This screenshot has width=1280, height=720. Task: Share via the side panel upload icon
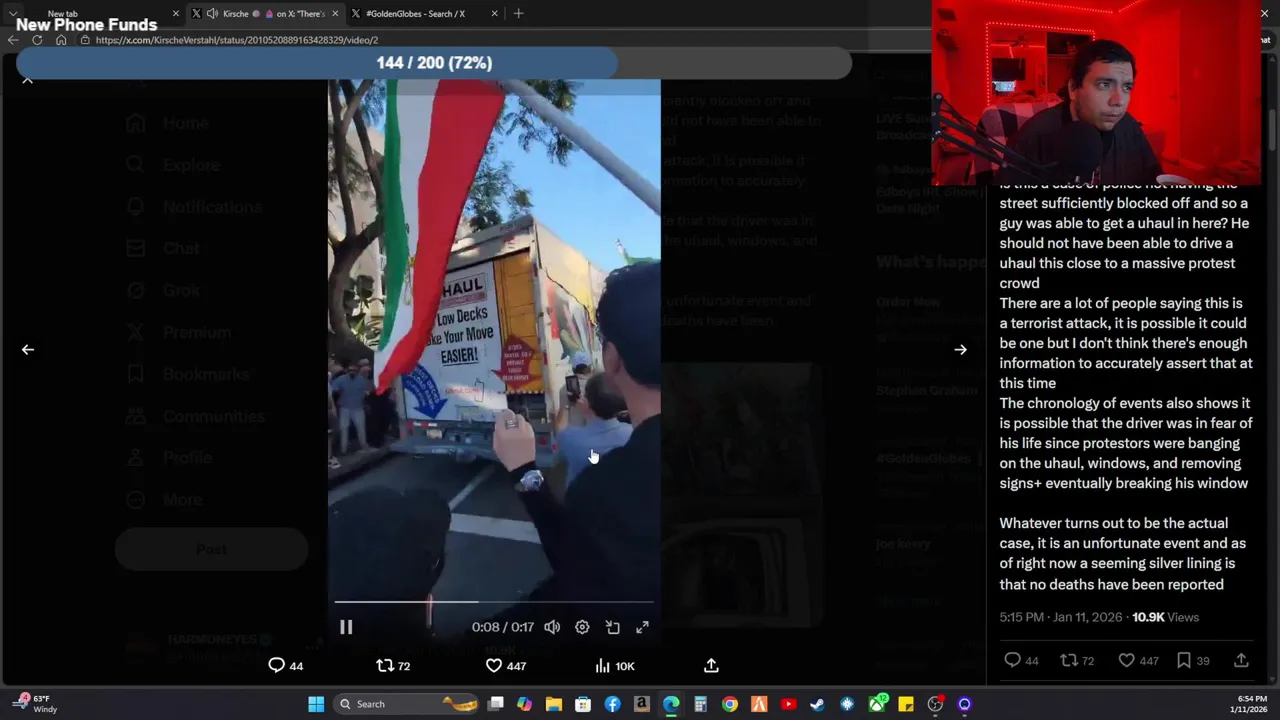click(1241, 660)
